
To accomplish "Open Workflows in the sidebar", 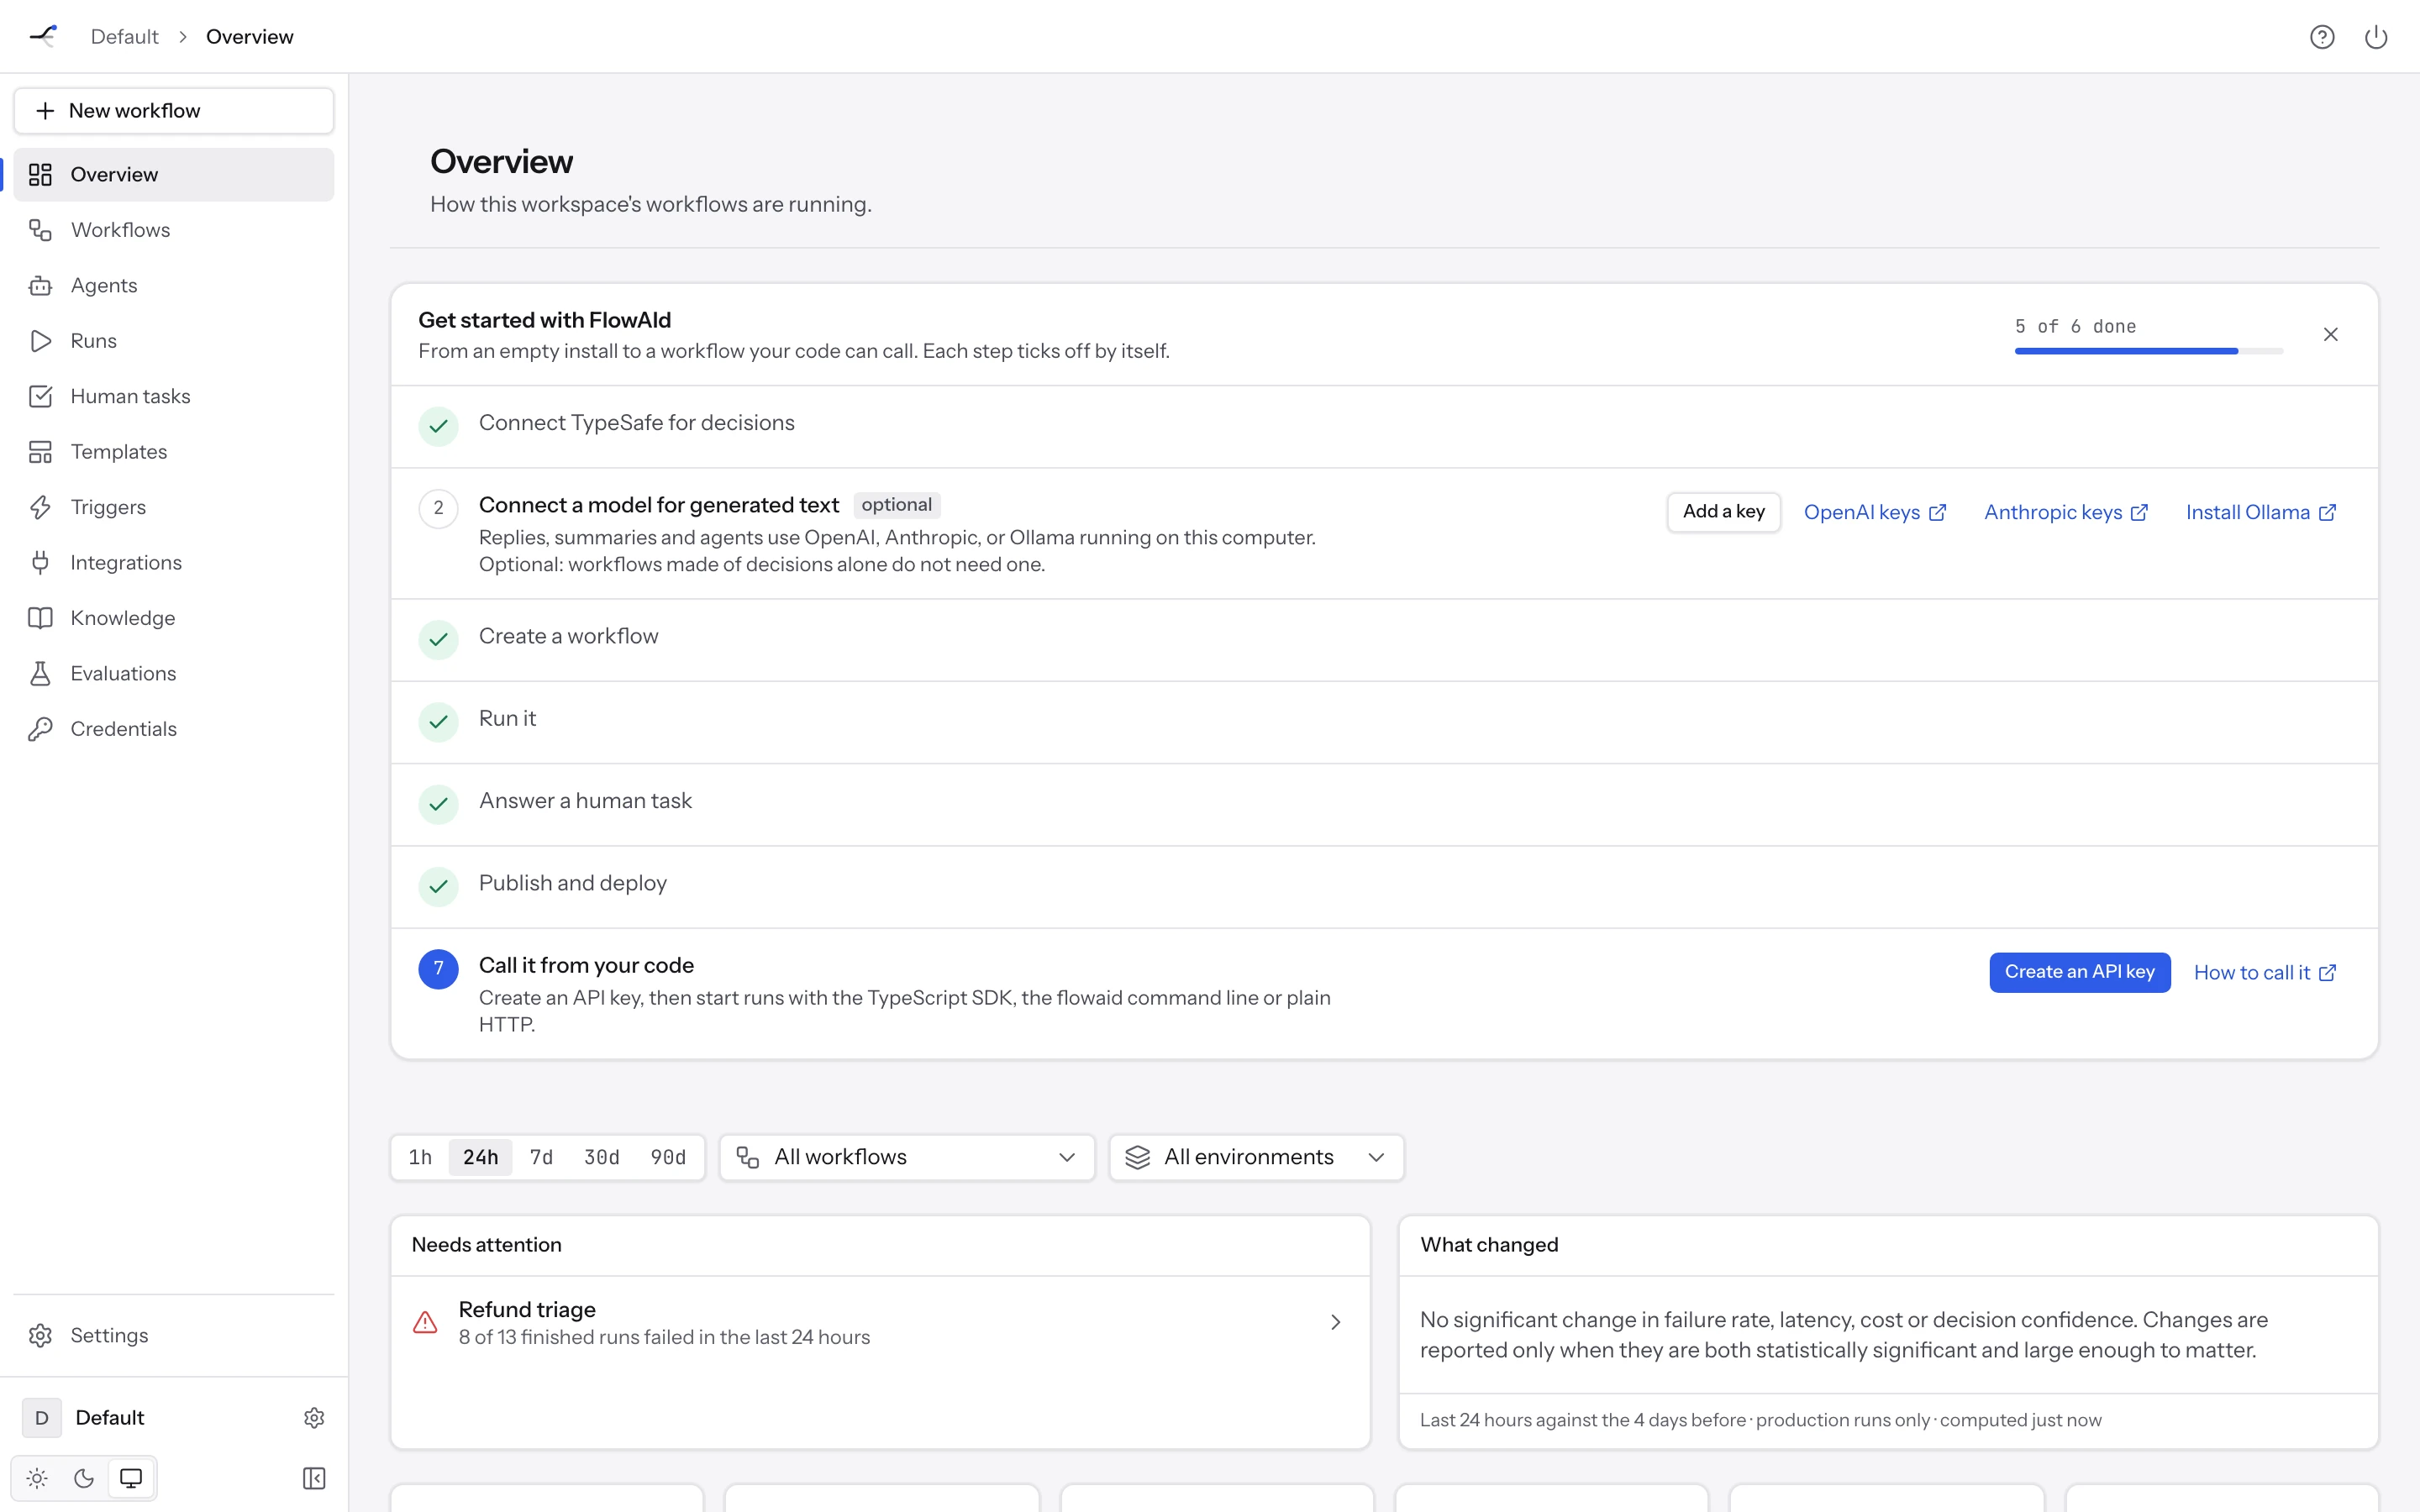I will pyautogui.click(x=173, y=230).
